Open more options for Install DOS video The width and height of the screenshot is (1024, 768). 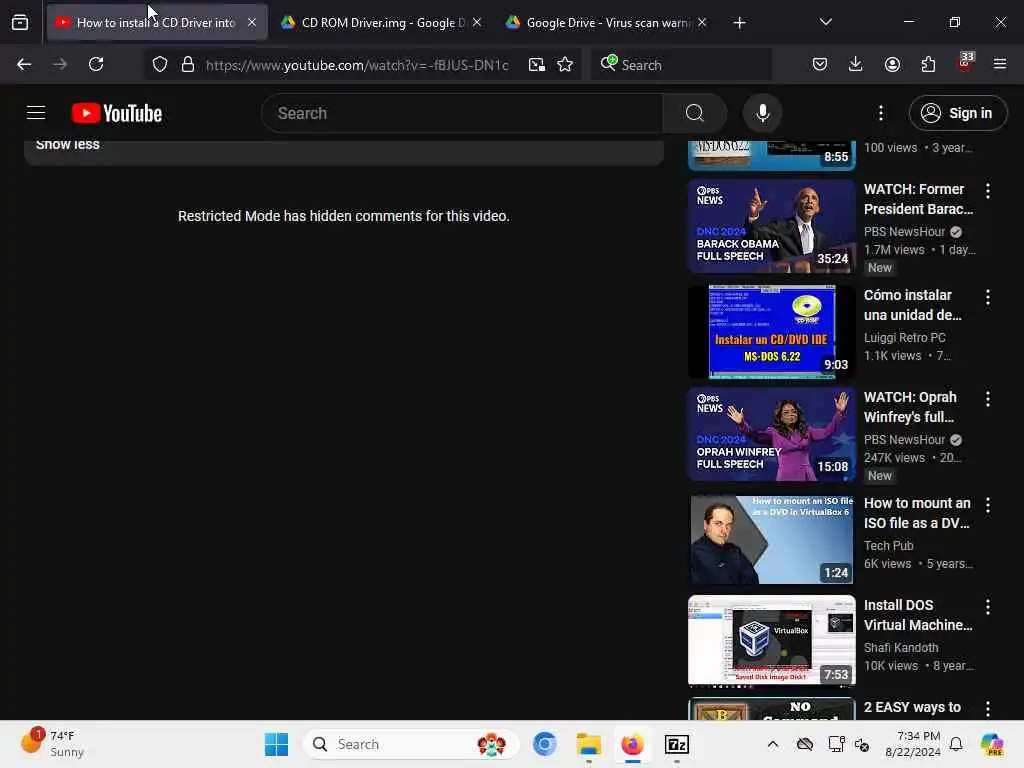tap(987, 607)
